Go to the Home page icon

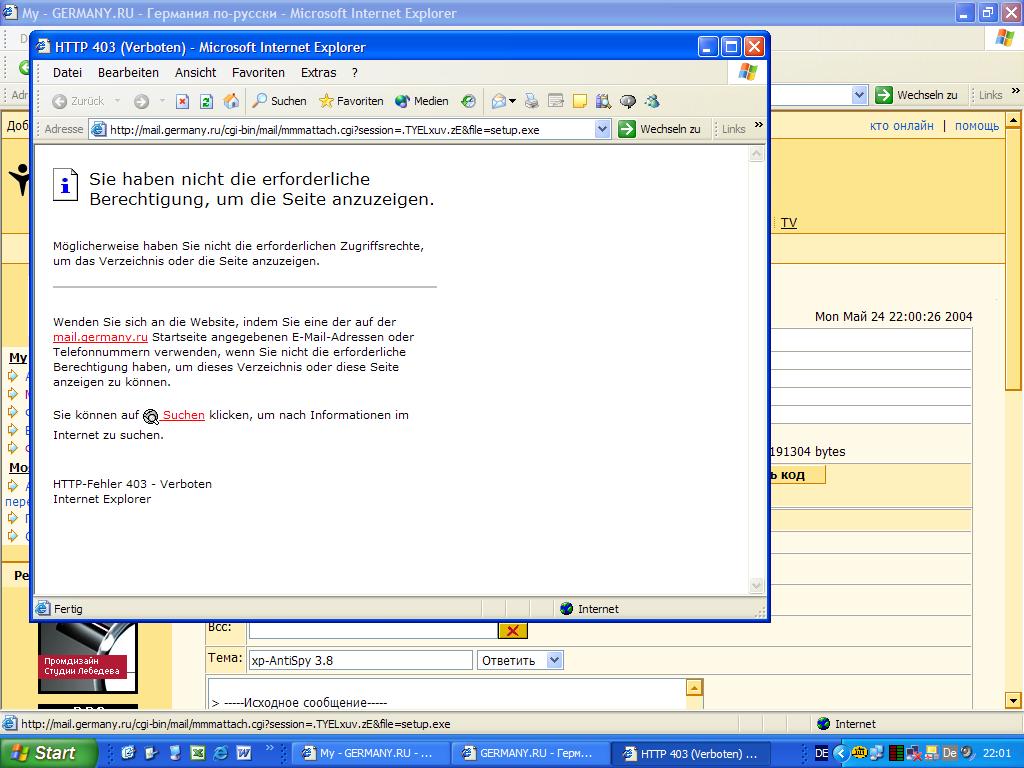pyautogui.click(x=231, y=101)
